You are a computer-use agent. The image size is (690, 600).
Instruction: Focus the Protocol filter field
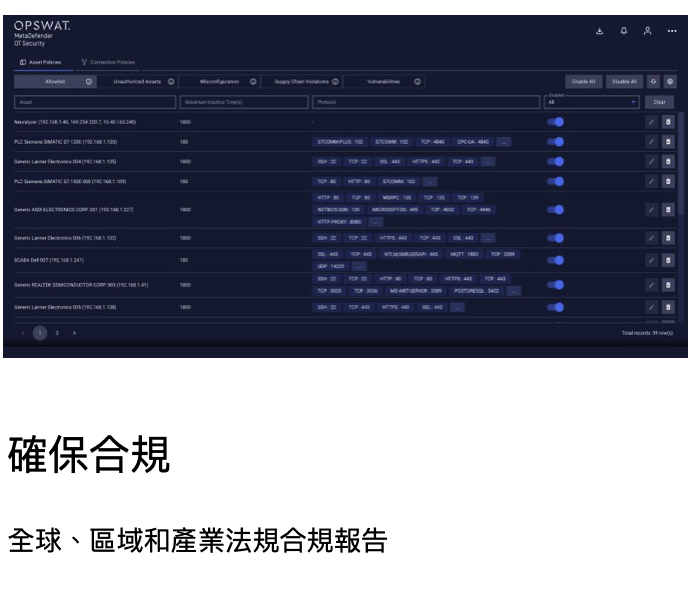coord(426,102)
